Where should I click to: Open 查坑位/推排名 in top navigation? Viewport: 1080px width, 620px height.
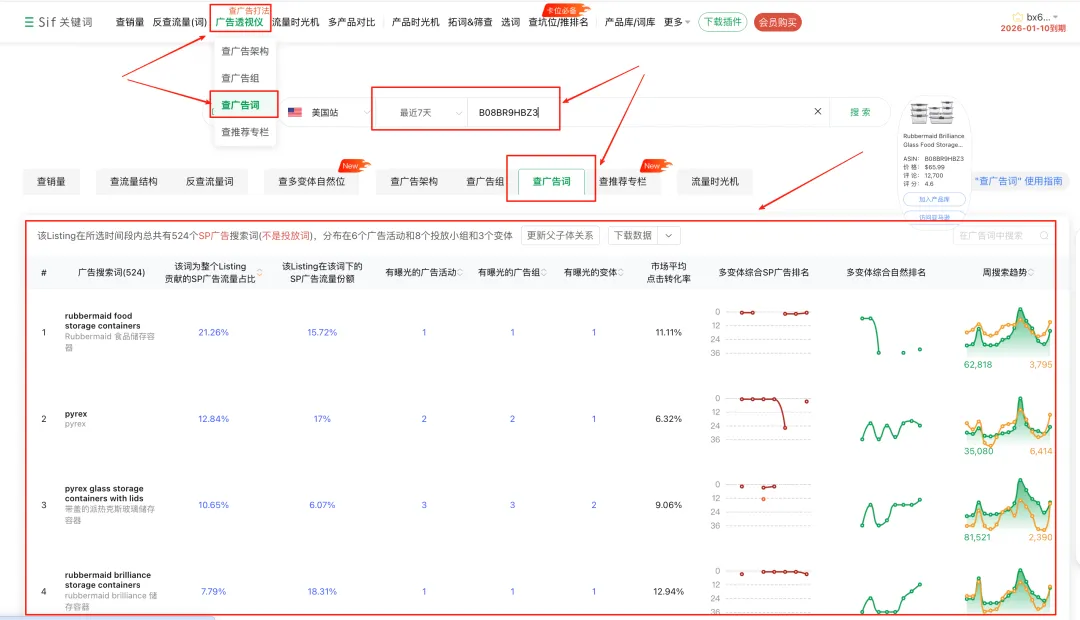558,22
